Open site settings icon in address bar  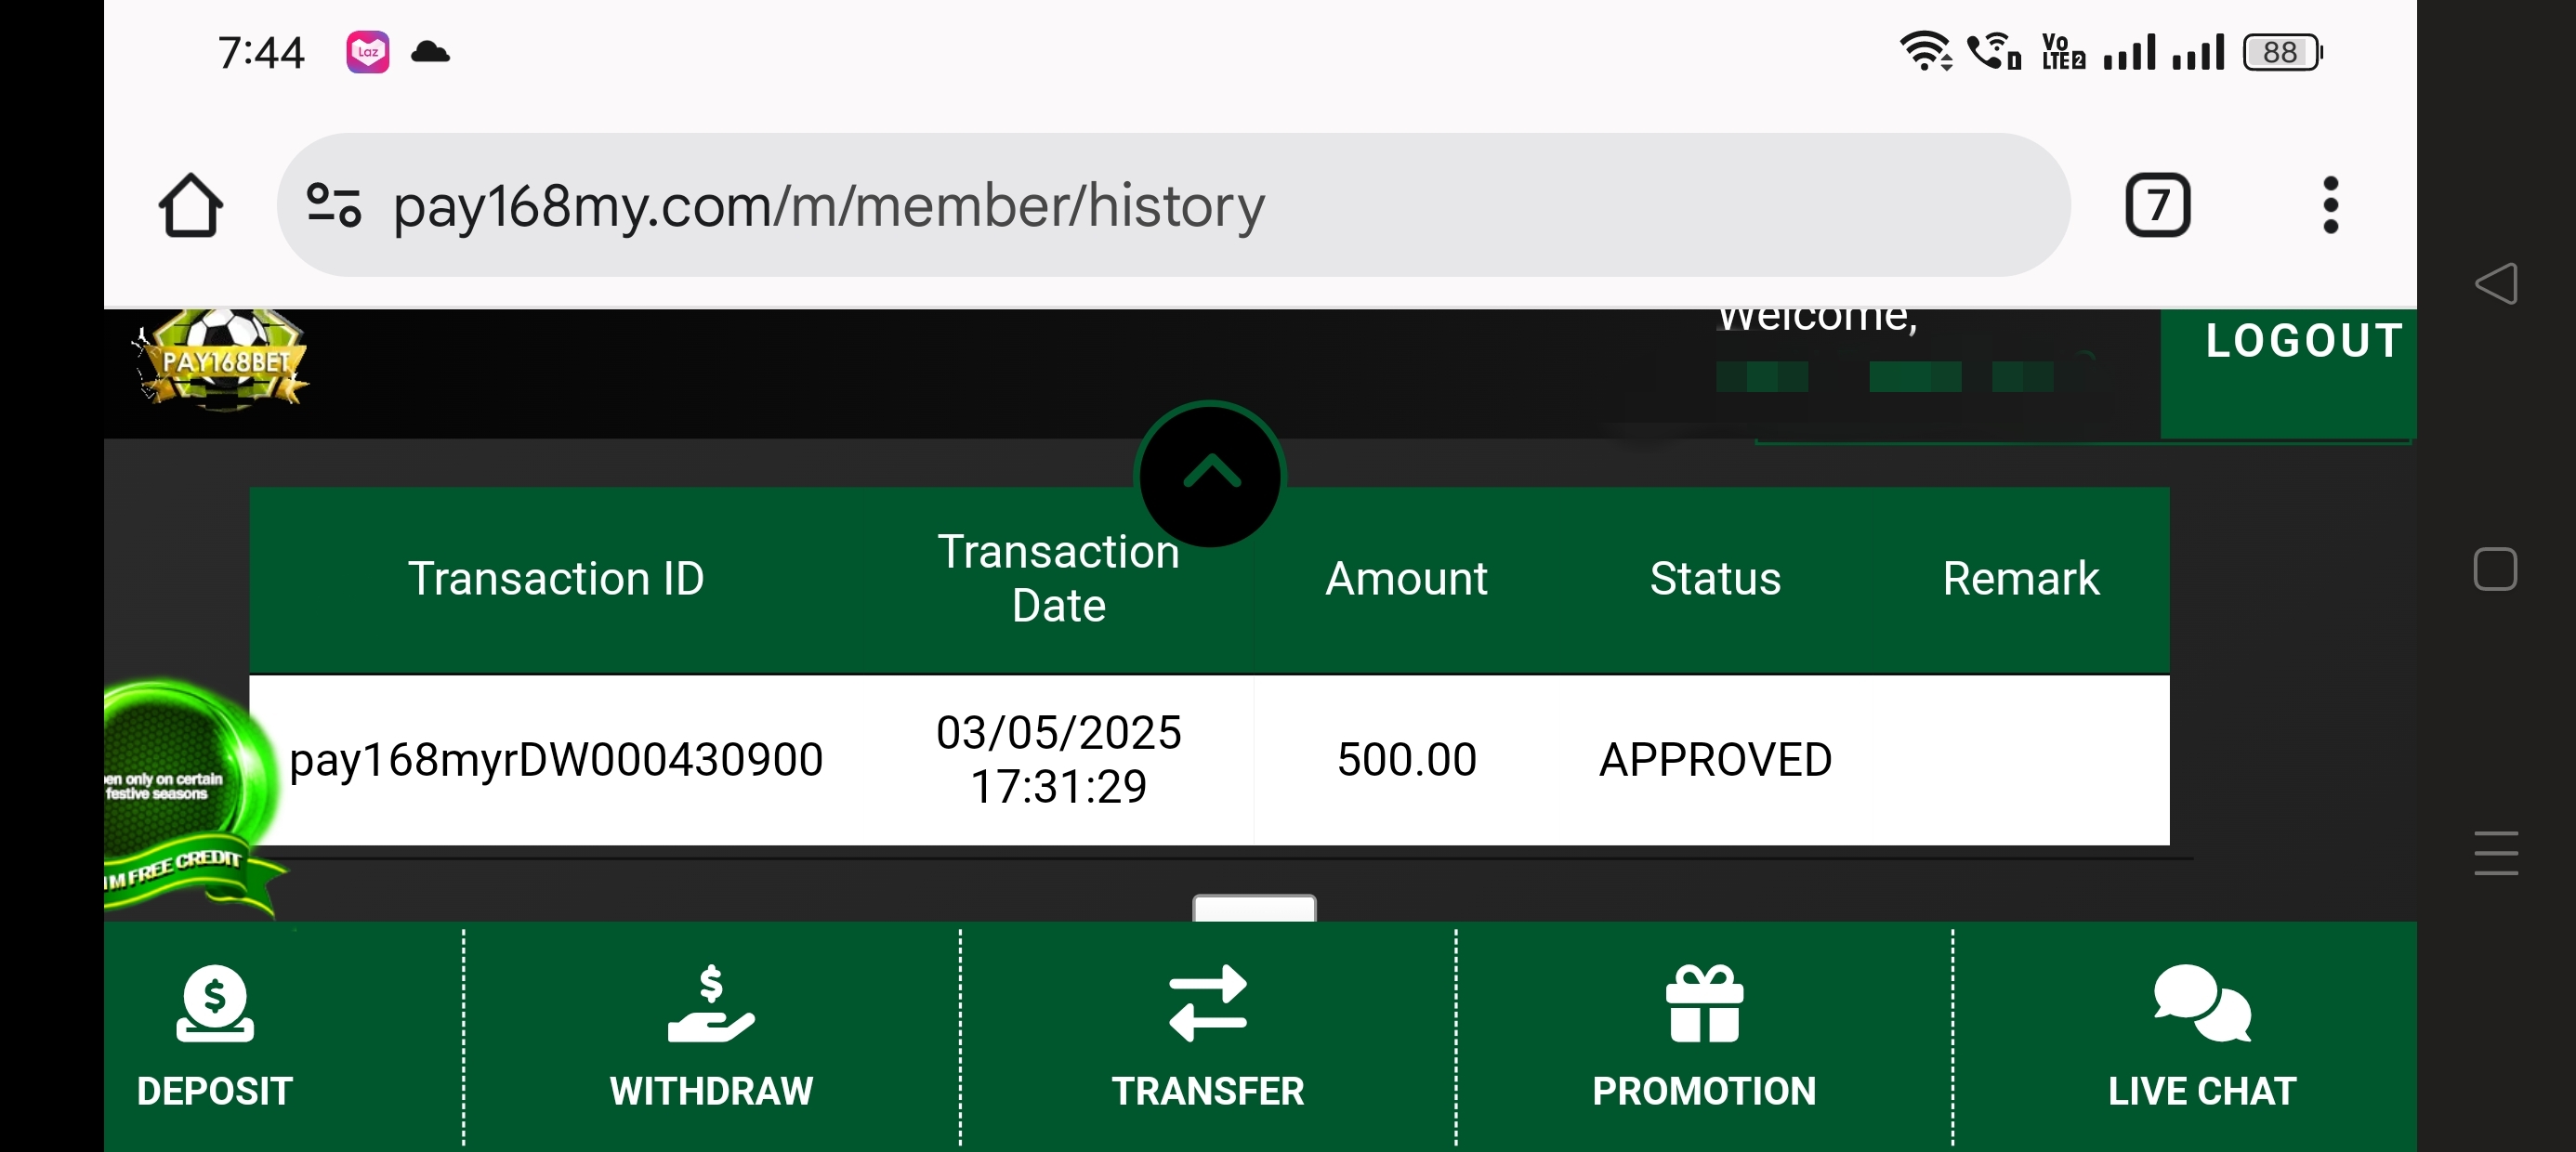pos(333,205)
